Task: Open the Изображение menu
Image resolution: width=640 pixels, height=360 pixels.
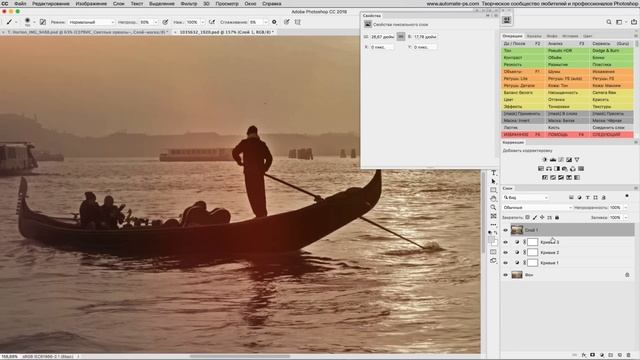Action: pyautogui.click(x=91, y=4)
